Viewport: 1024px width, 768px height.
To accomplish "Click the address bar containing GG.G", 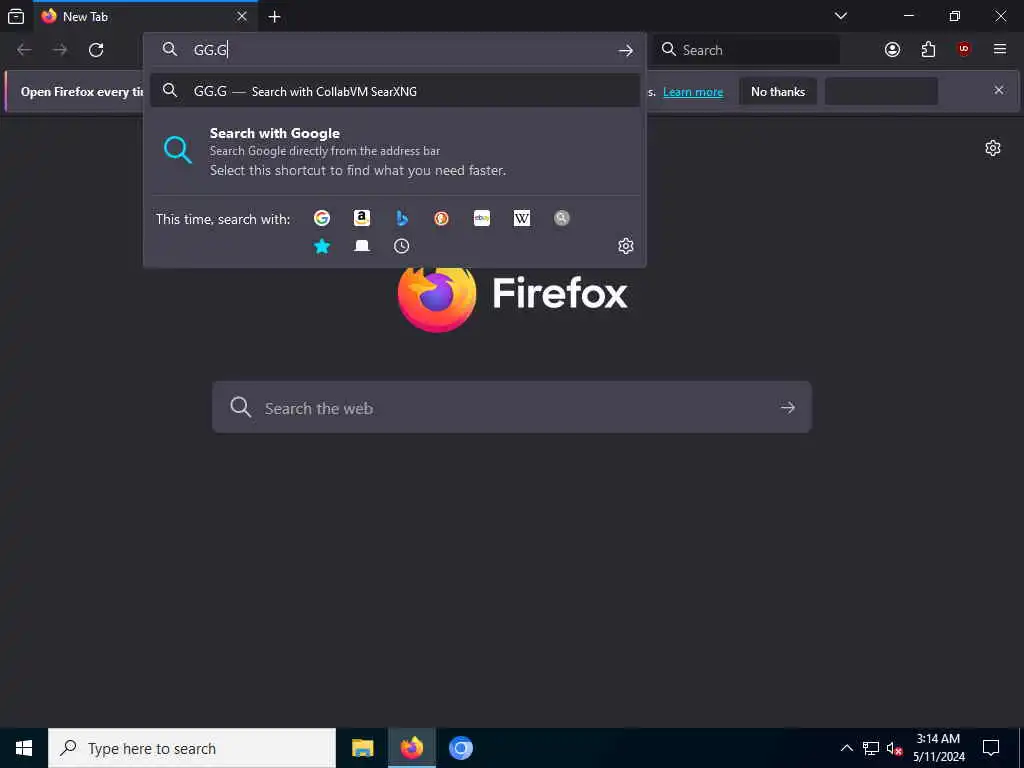I will (394, 50).
